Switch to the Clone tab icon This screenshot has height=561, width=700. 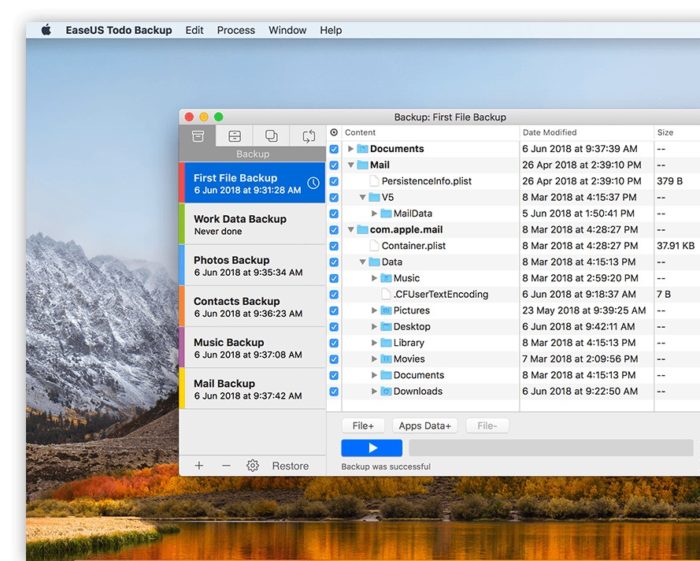271,136
